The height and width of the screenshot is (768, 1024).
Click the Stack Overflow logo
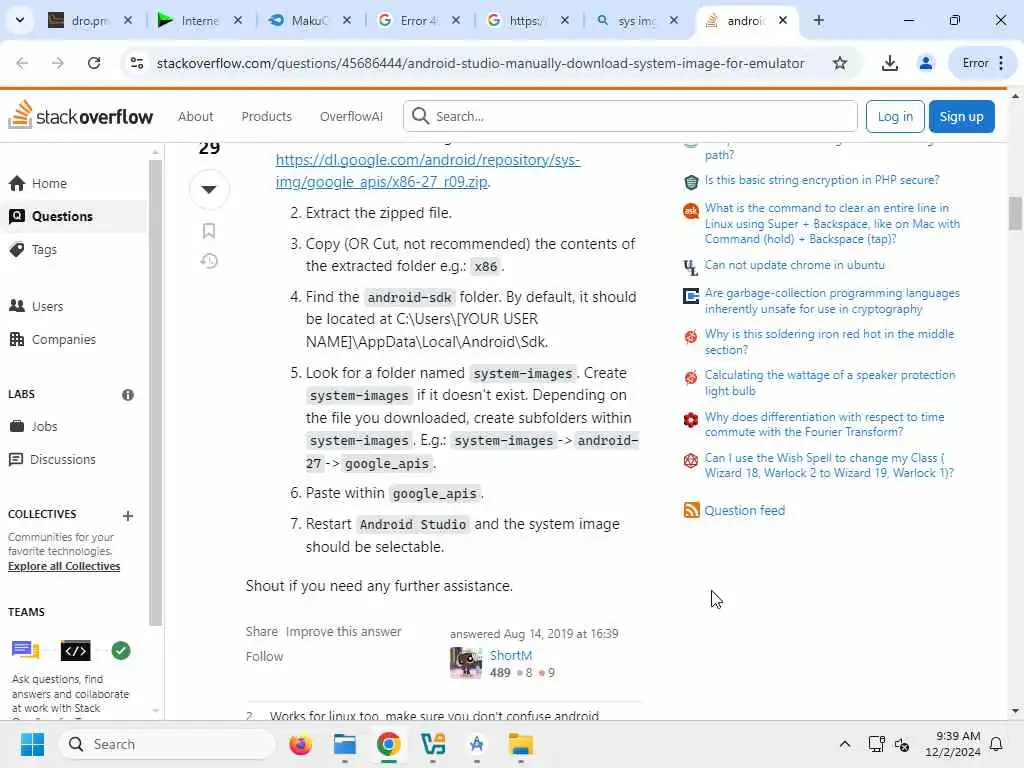coord(80,116)
